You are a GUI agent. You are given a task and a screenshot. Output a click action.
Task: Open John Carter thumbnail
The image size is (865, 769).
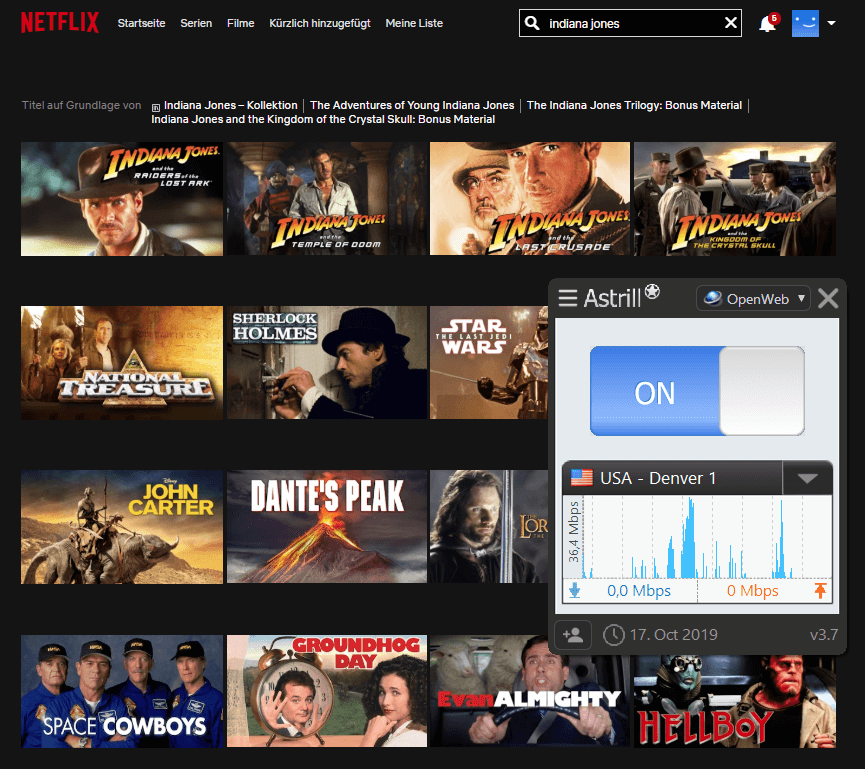(x=122, y=527)
